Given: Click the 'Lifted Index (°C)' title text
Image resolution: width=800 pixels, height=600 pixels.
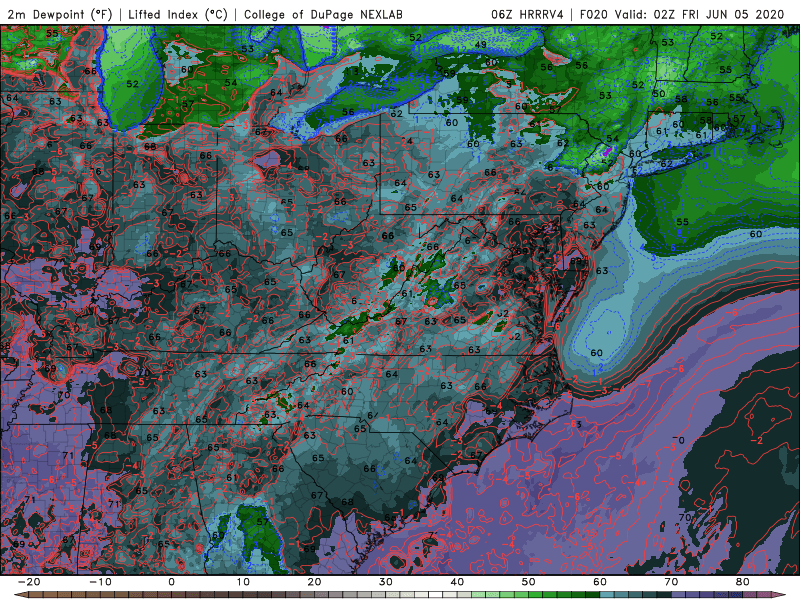Looking at the screenshot, I should coord(178,14).
